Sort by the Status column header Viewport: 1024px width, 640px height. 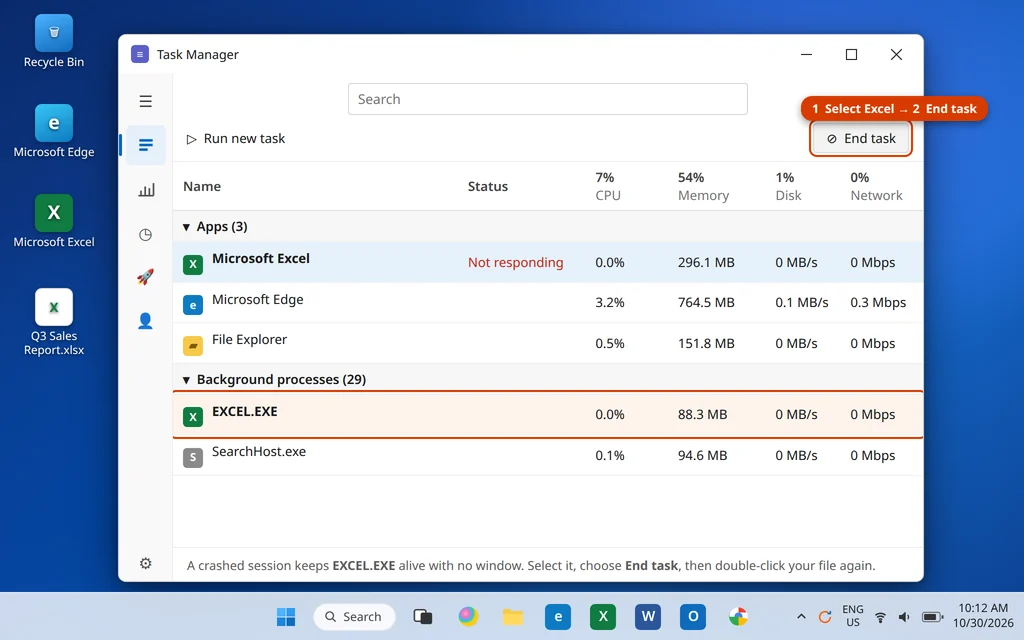tap(488, 187)
